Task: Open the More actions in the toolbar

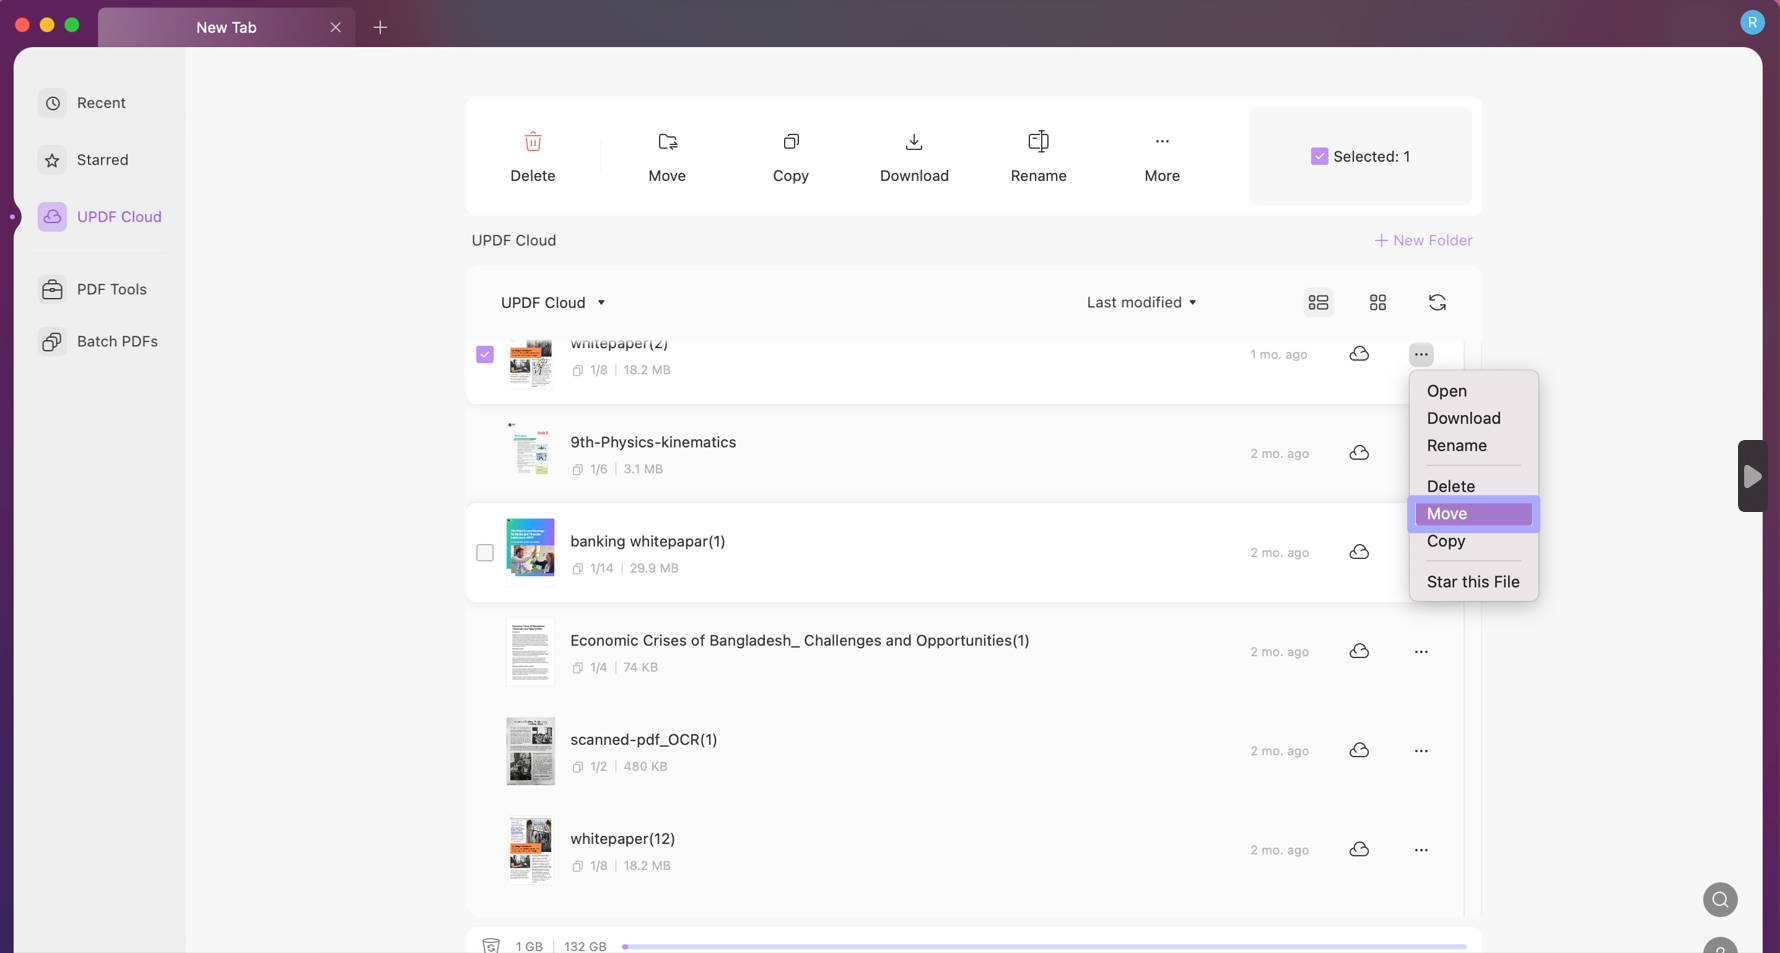Action: coord(1162,157)
